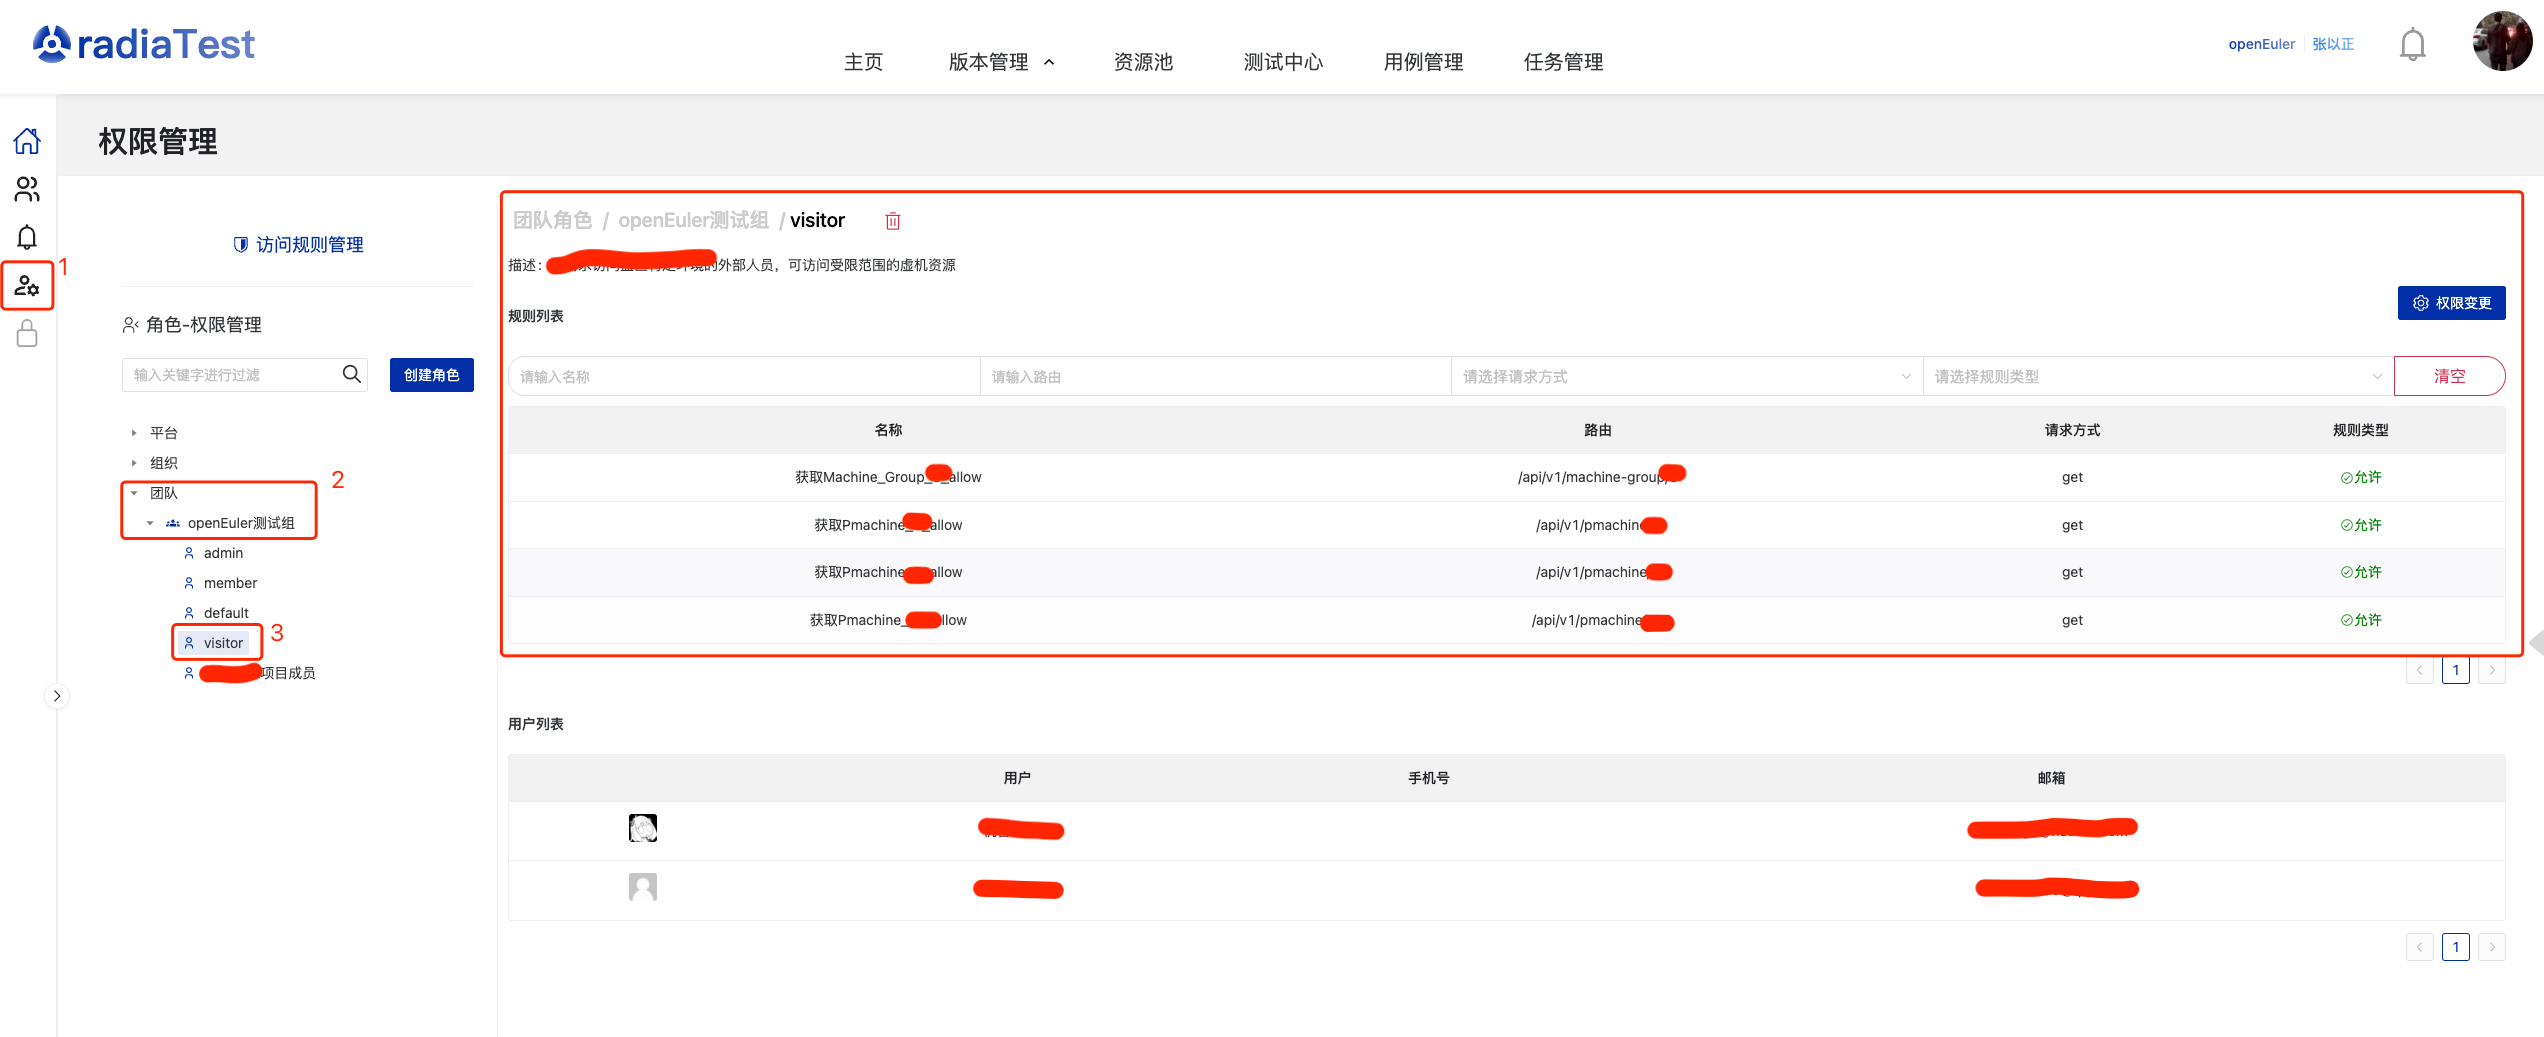Click the 创建角色 button
This screenshot has height=1037, width=2544.
[x=431, y=375]
